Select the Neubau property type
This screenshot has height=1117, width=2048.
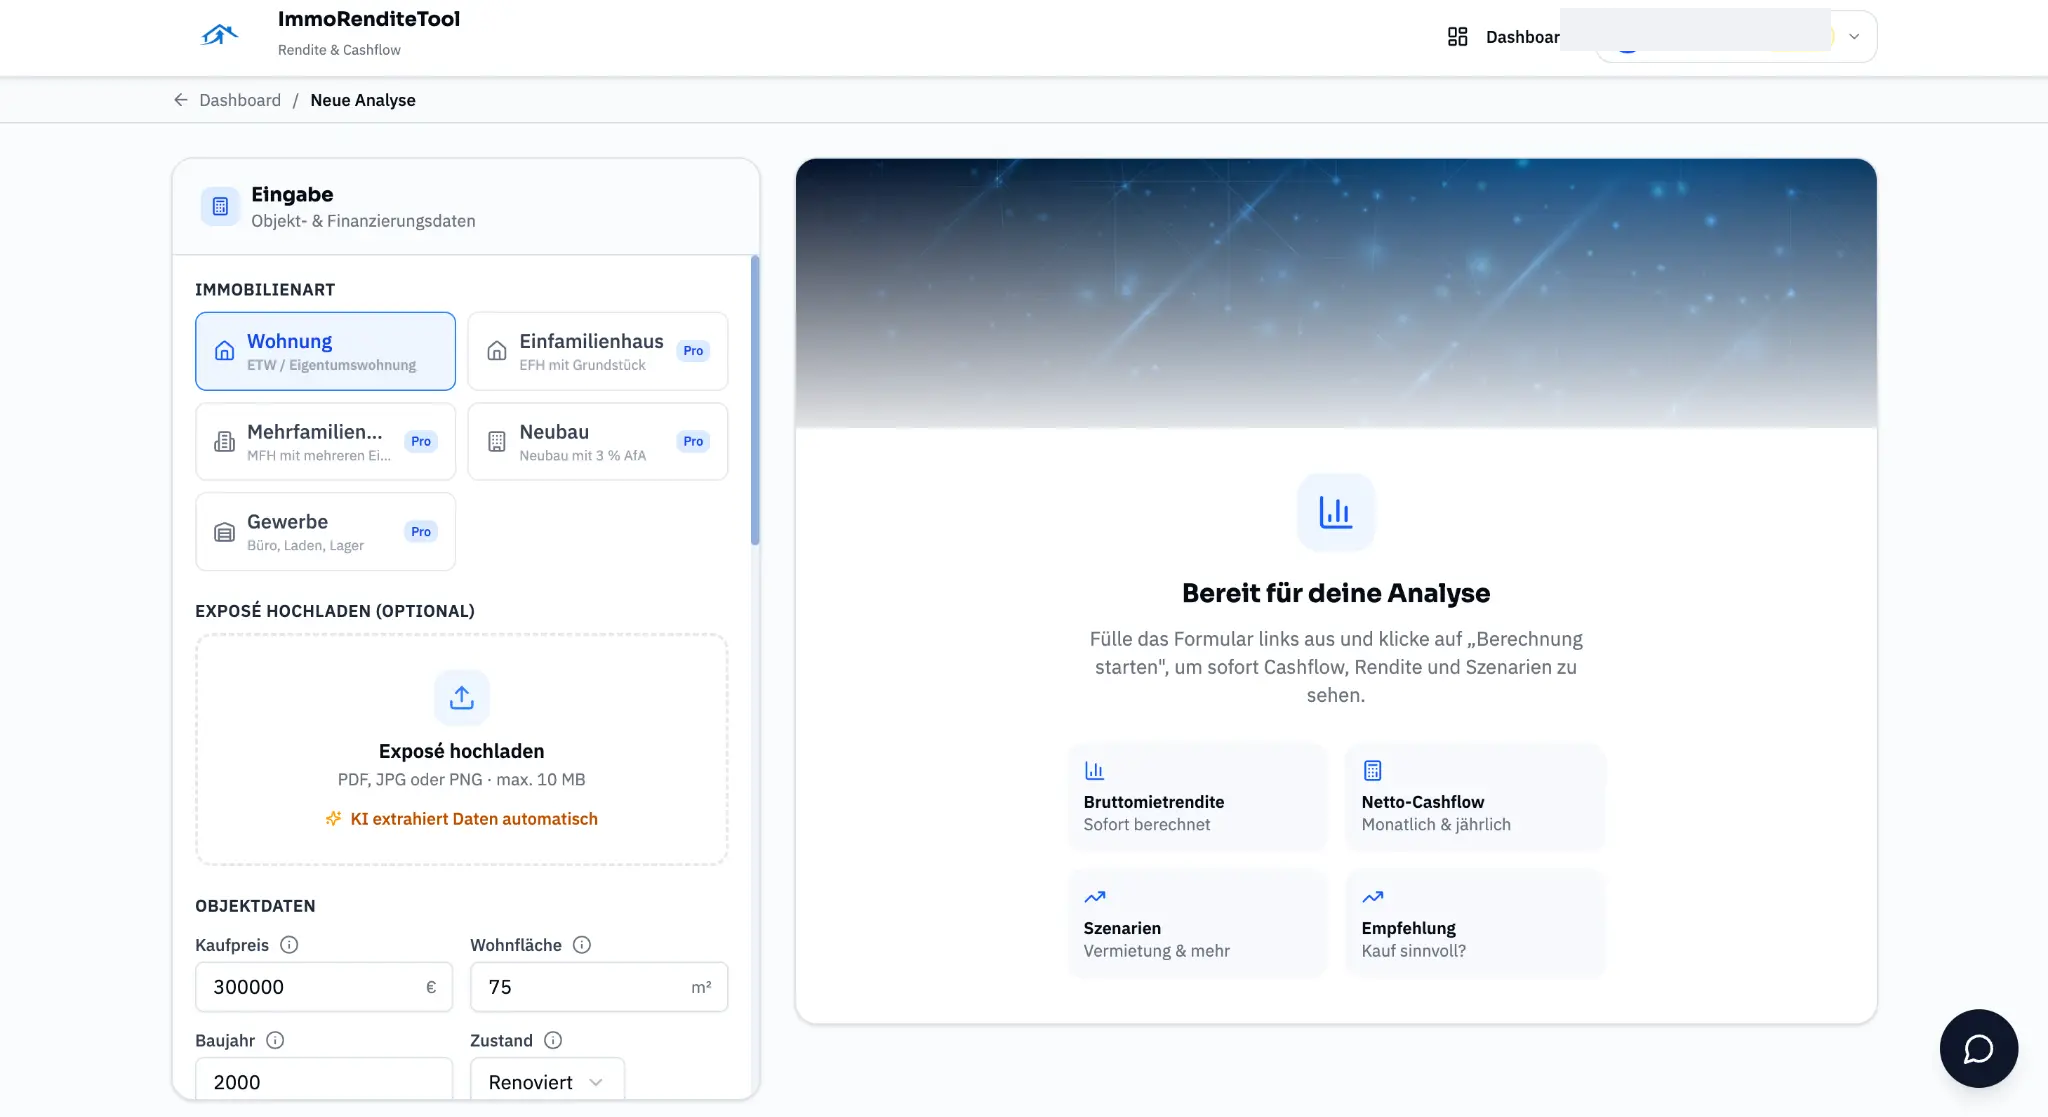[597, 441]
